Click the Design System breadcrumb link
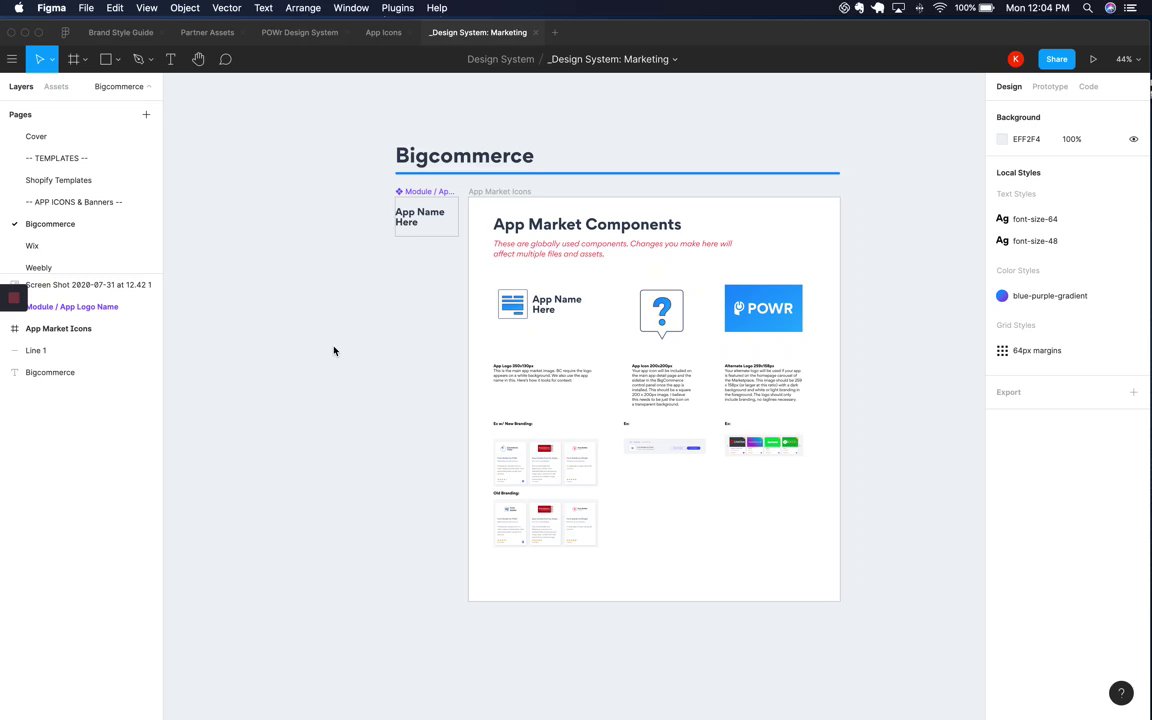 pyautogui.click(x=500, y=60)
